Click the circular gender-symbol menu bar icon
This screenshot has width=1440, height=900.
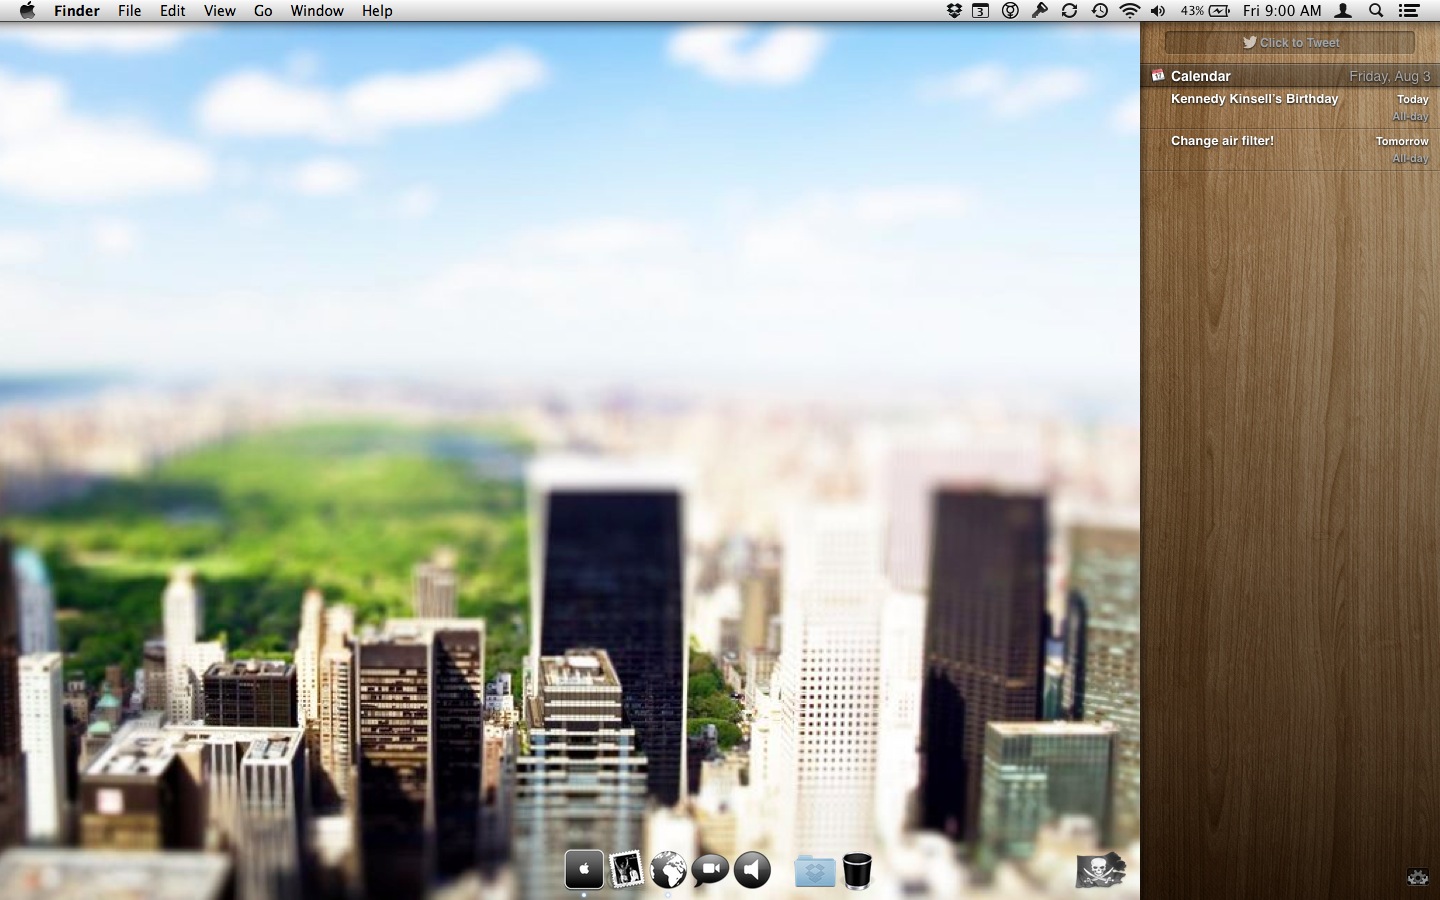[x=1010, y=11]
